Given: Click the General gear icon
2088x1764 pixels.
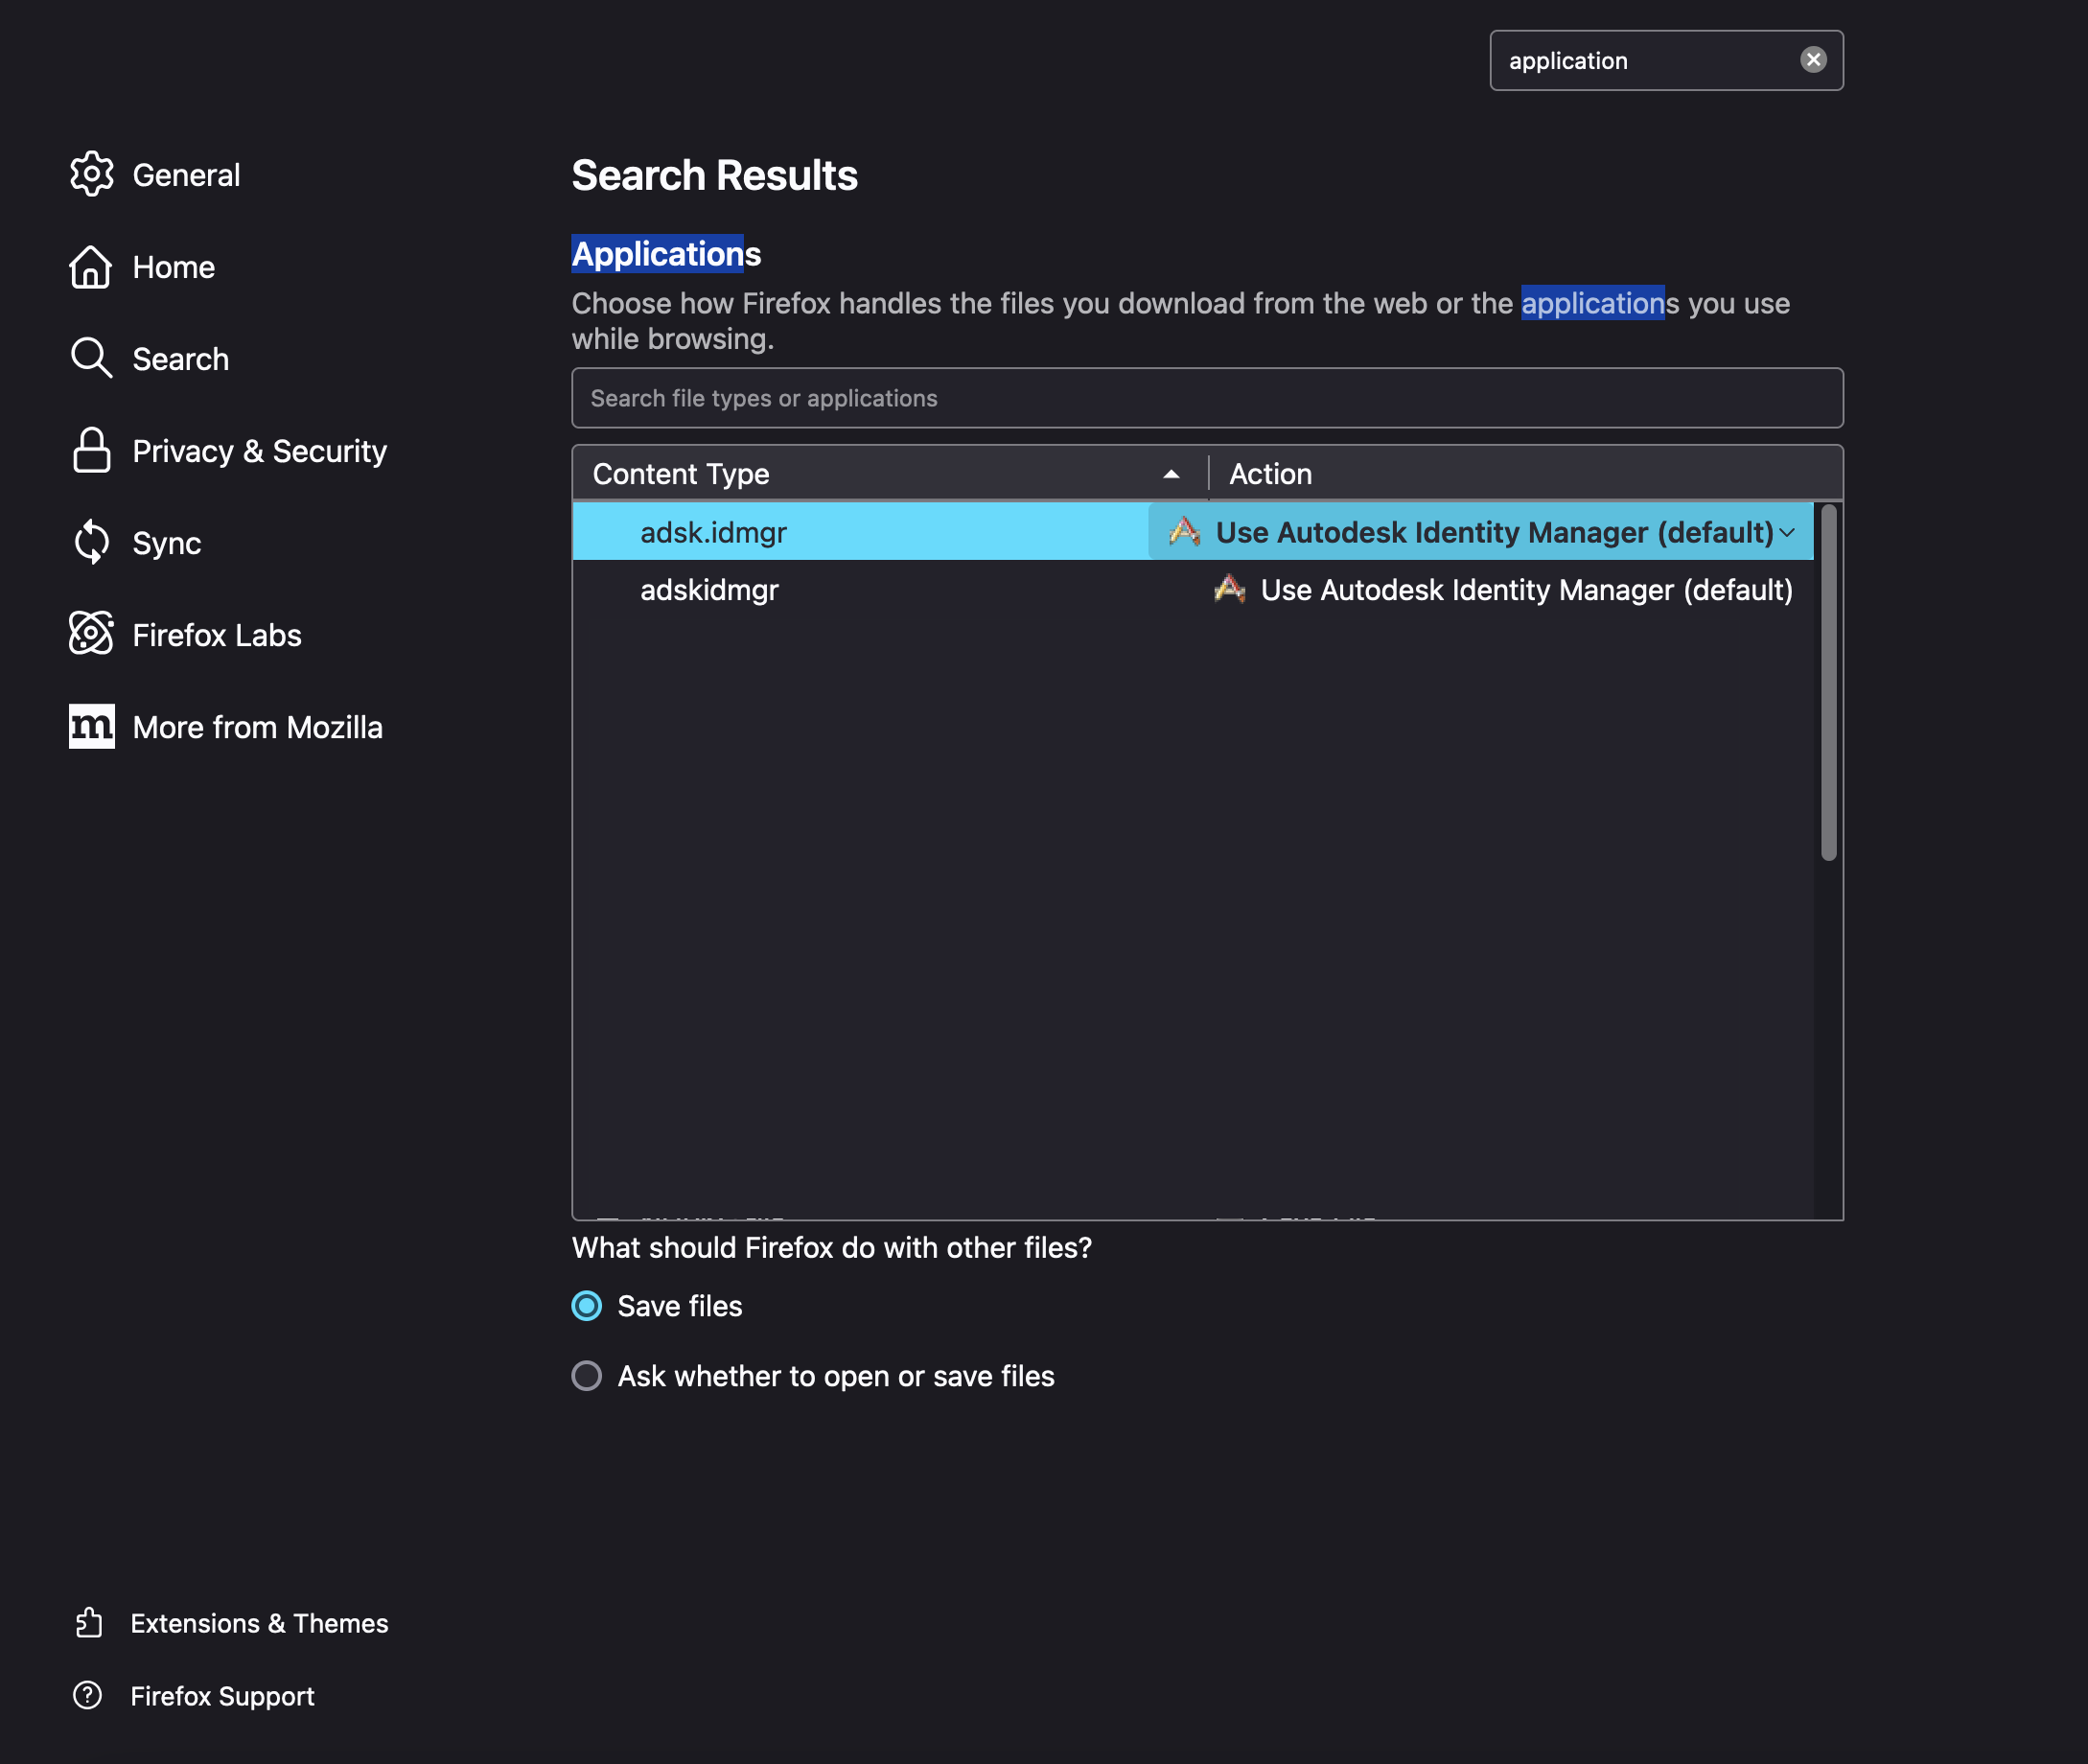Looking at the screenshot, I should click(91, 174).
